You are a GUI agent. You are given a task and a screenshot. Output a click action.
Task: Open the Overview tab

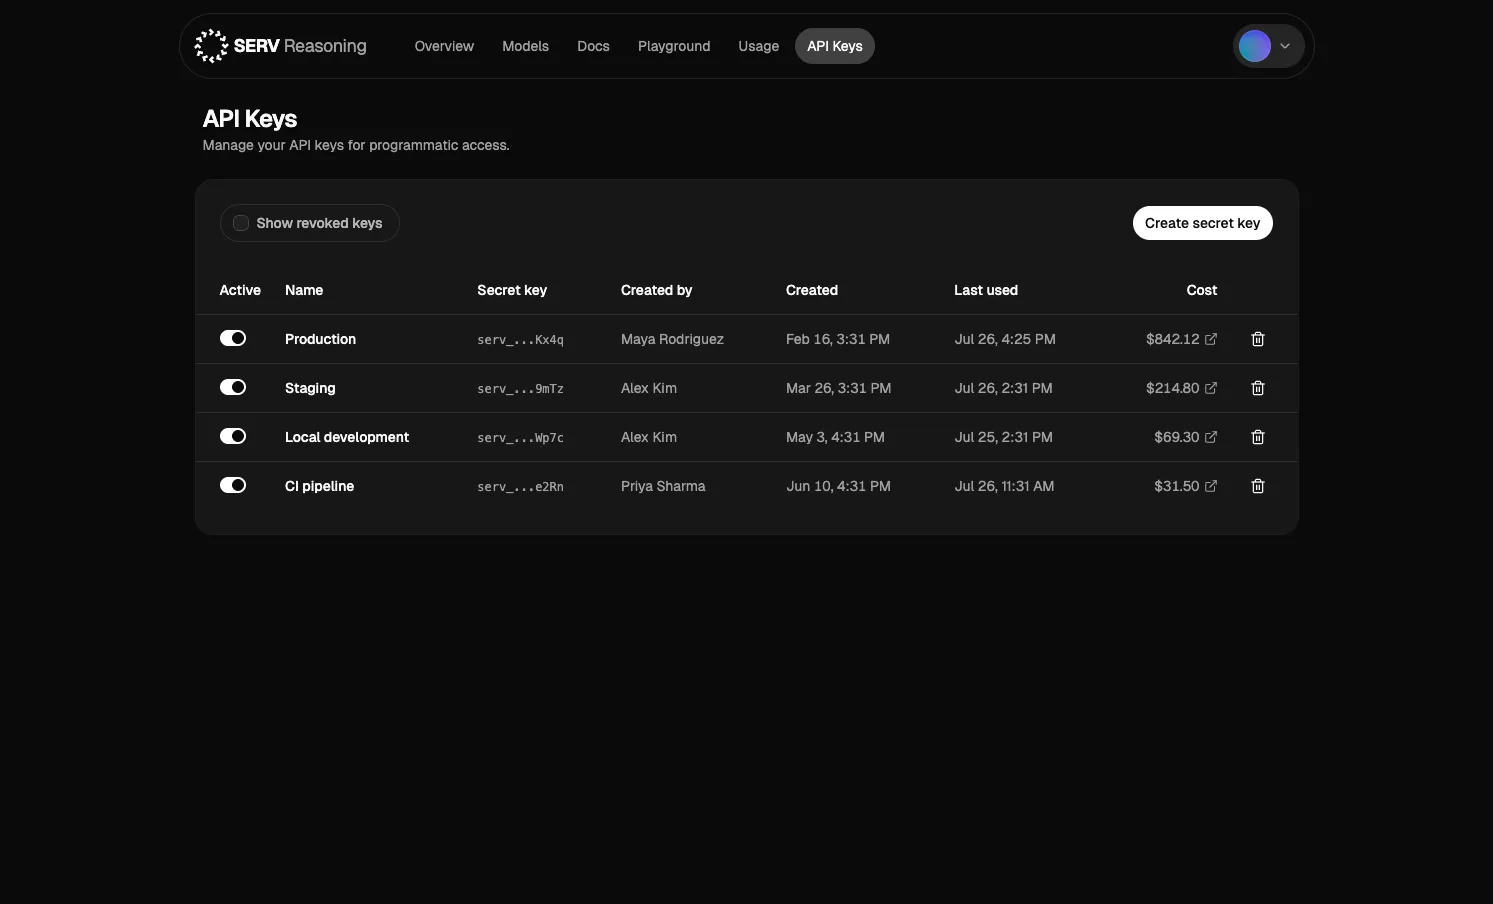coord(444,46)
